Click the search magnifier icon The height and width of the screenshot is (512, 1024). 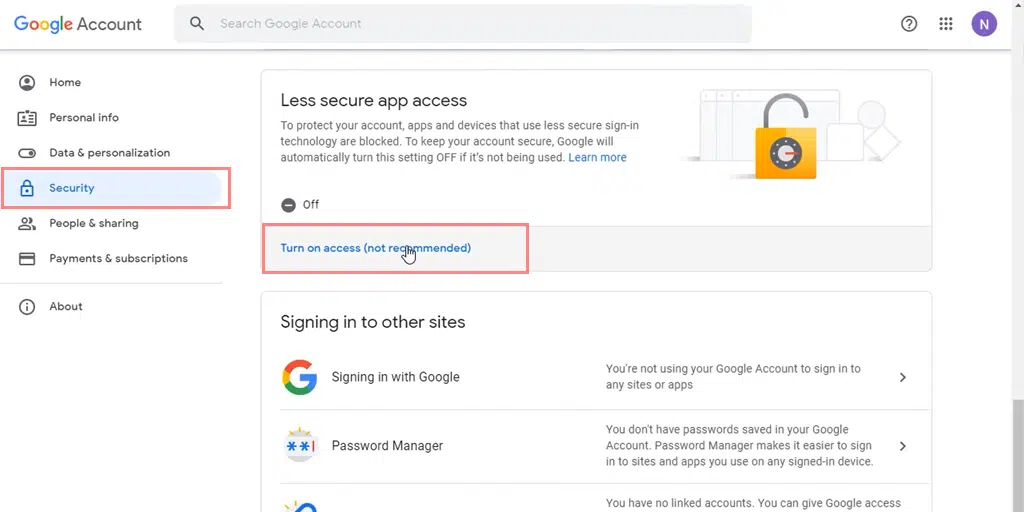(x=197, y=23)
